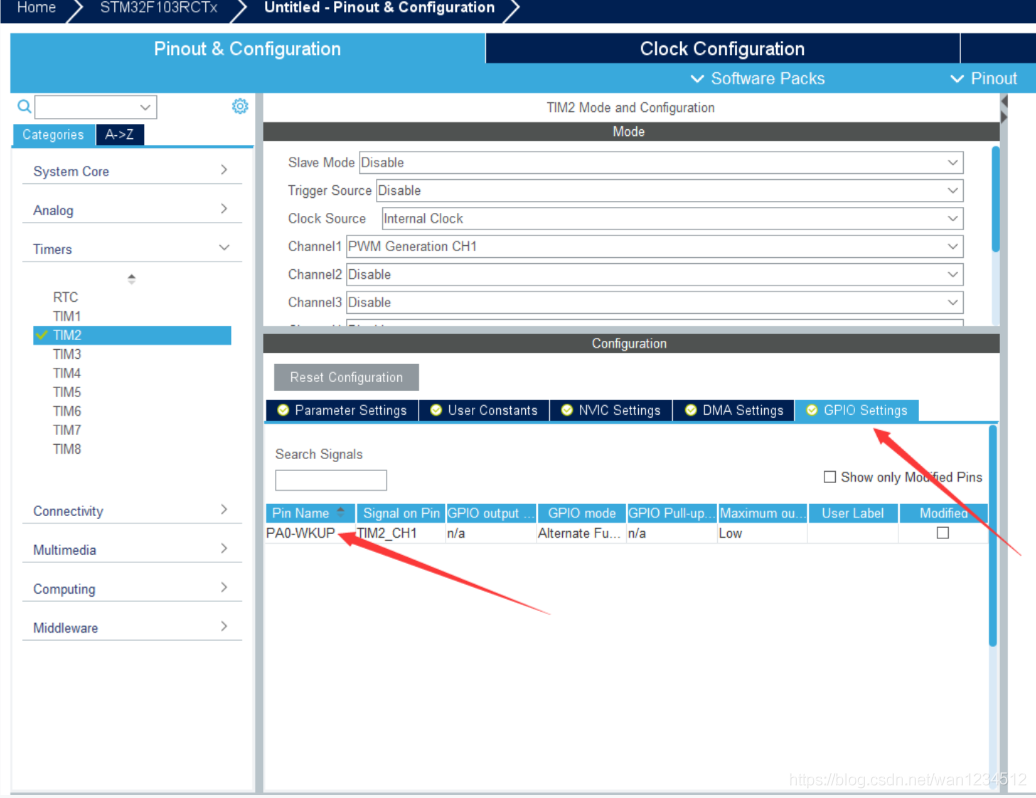Click the Mode panel vertical scrollbar
The image size is (1036, 798).
(x=995, y=200)
